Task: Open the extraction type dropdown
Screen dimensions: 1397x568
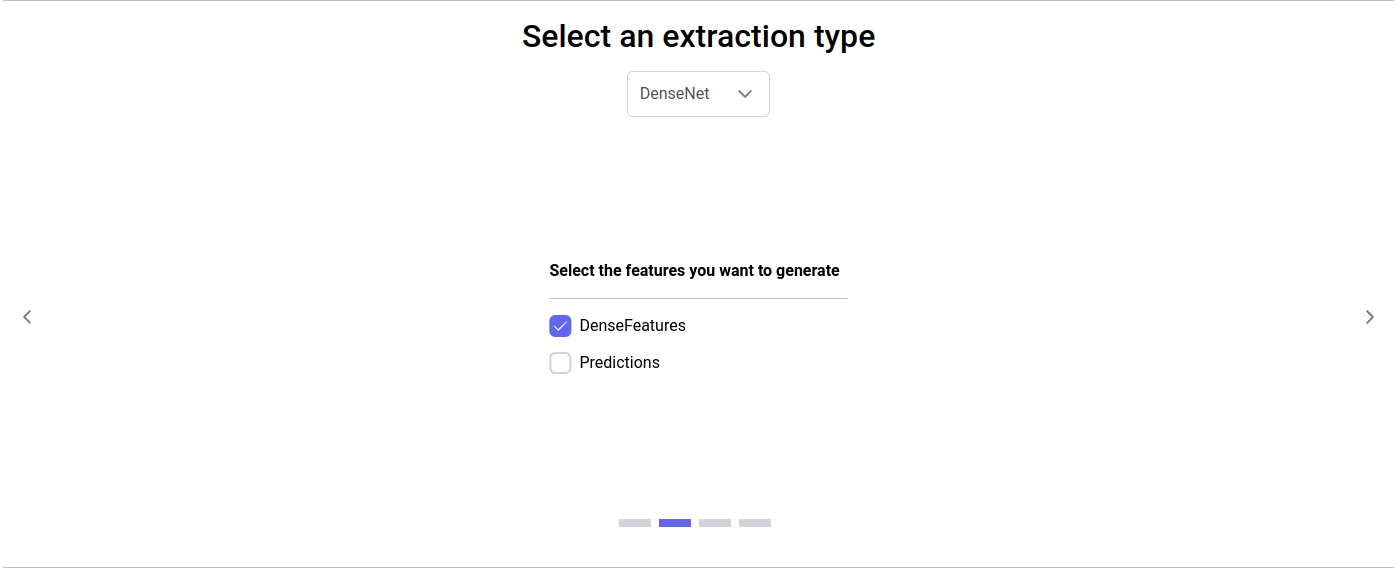Action: pos(698,94)
